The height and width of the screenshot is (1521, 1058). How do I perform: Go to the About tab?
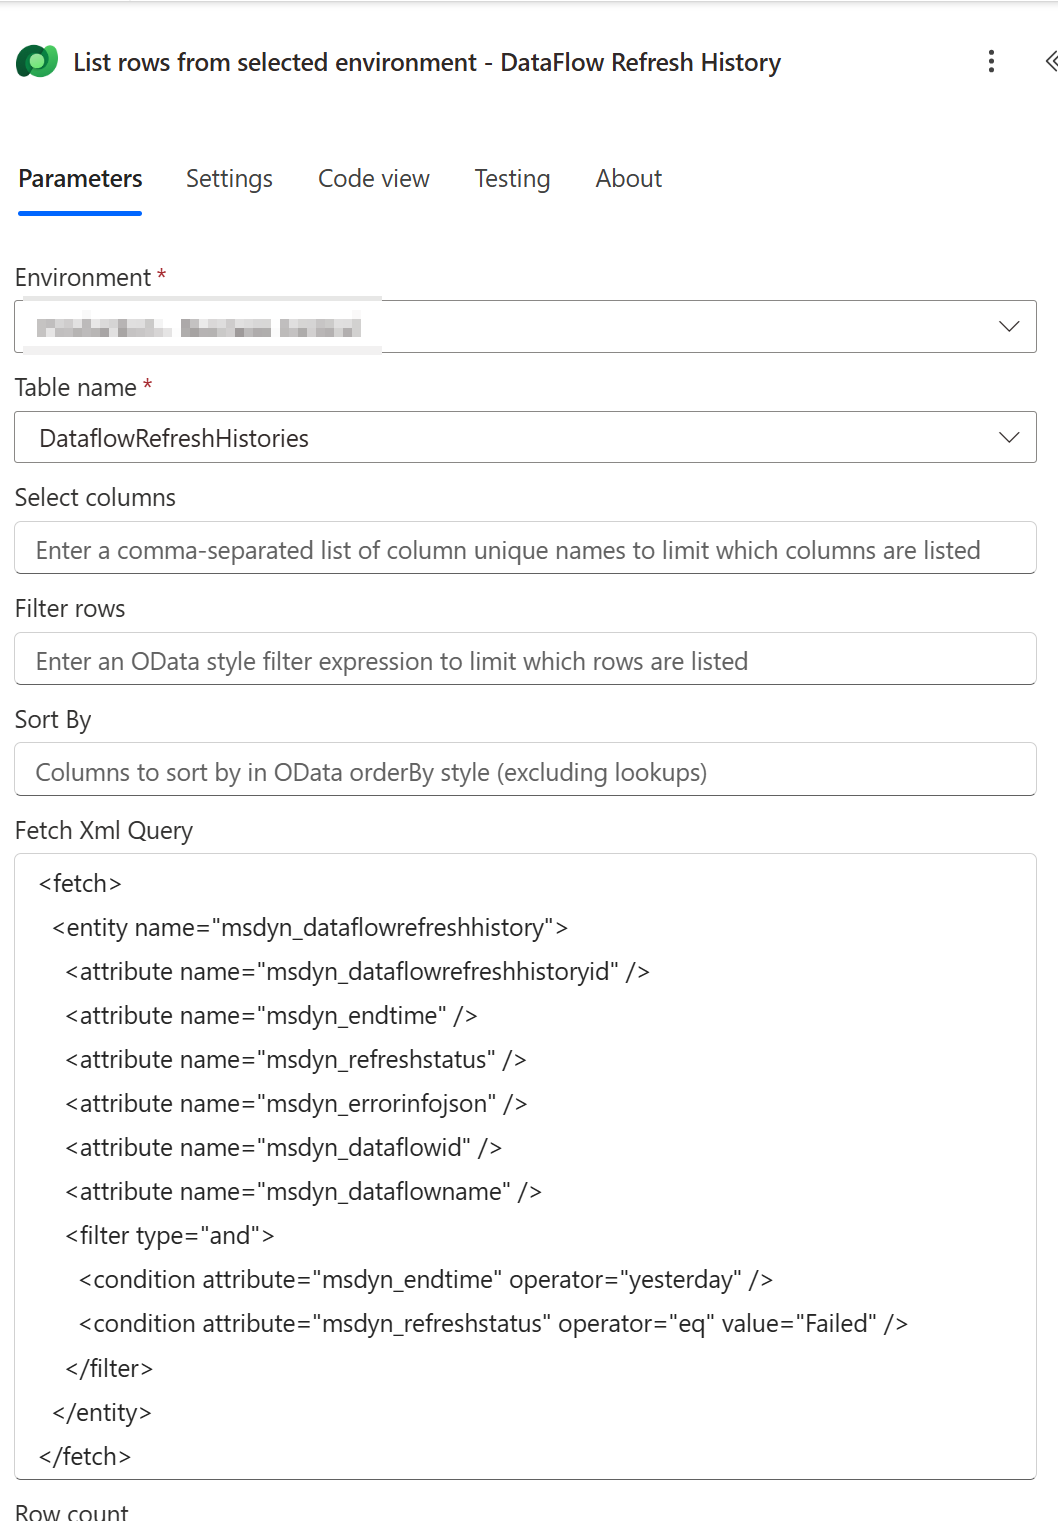[629, 179]
